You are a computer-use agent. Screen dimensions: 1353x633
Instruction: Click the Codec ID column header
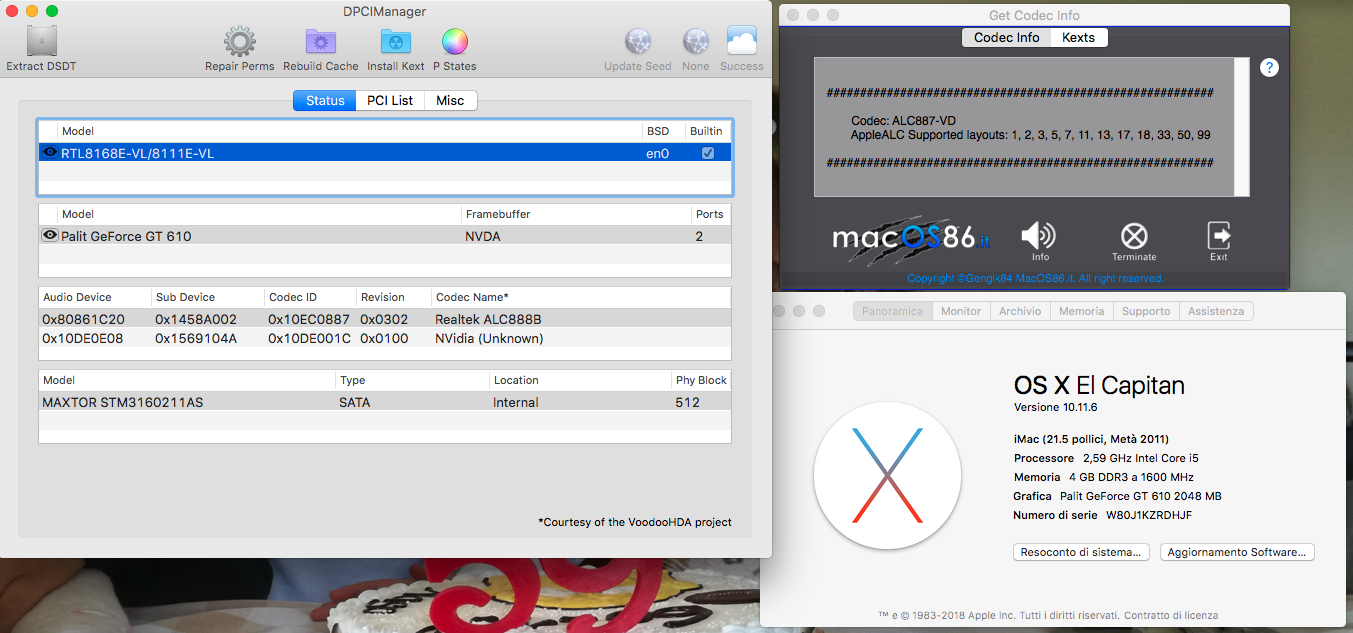pyautogui.click(x=309, y=297)
